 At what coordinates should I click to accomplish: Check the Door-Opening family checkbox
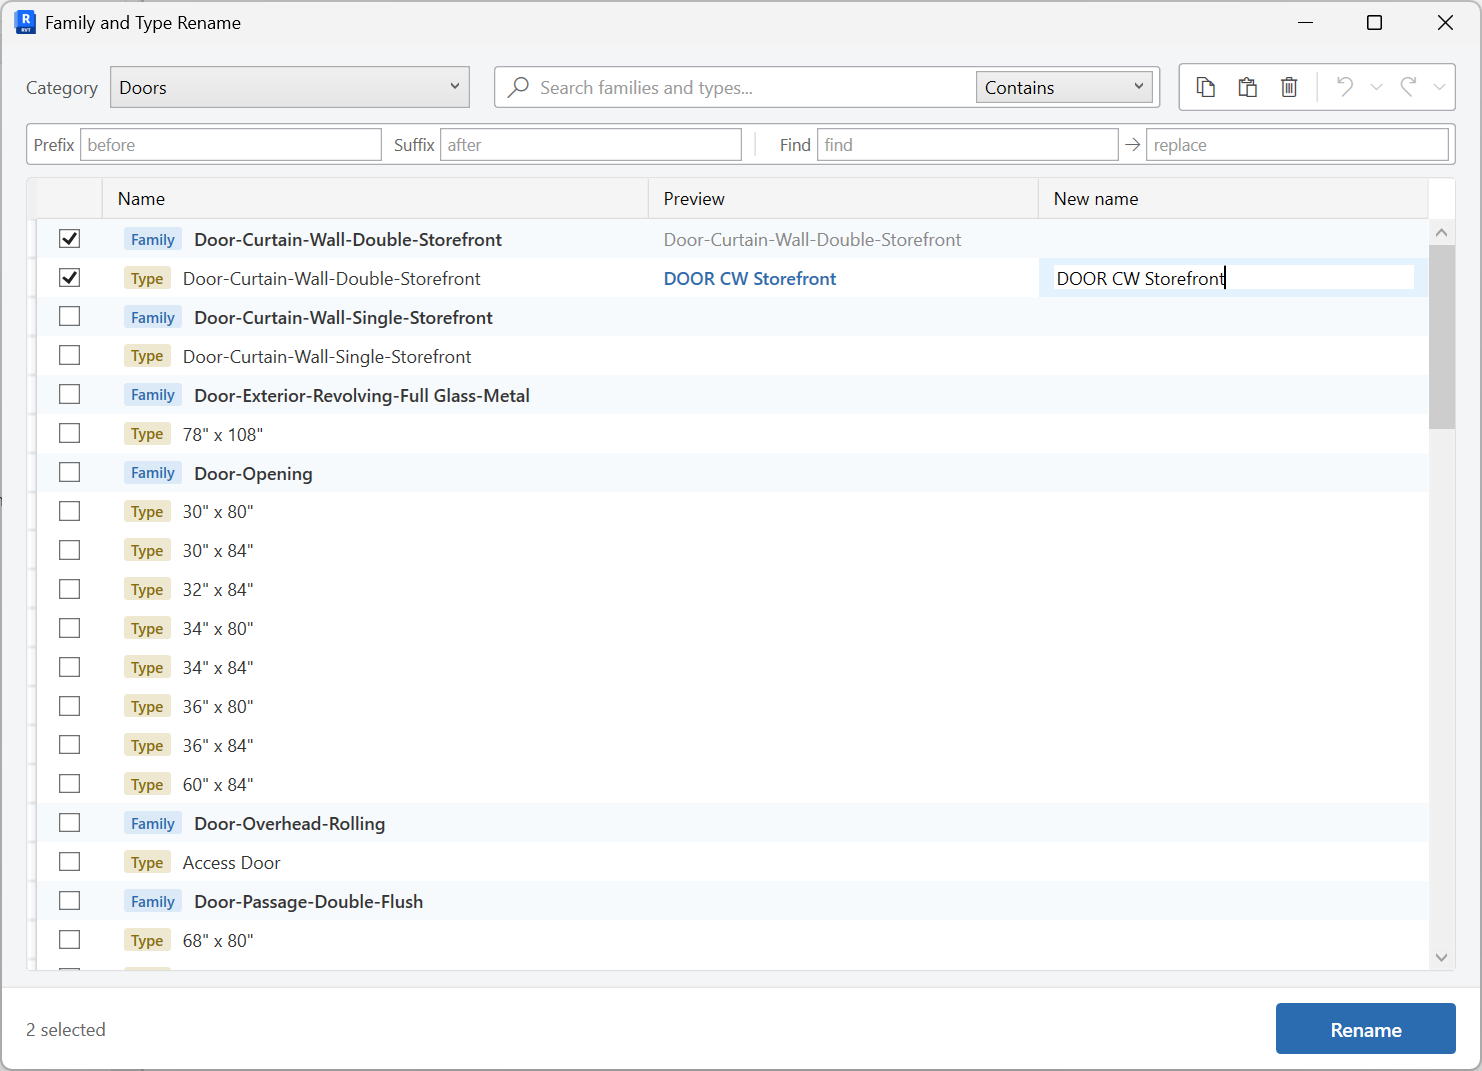click(x=69, y=472)
